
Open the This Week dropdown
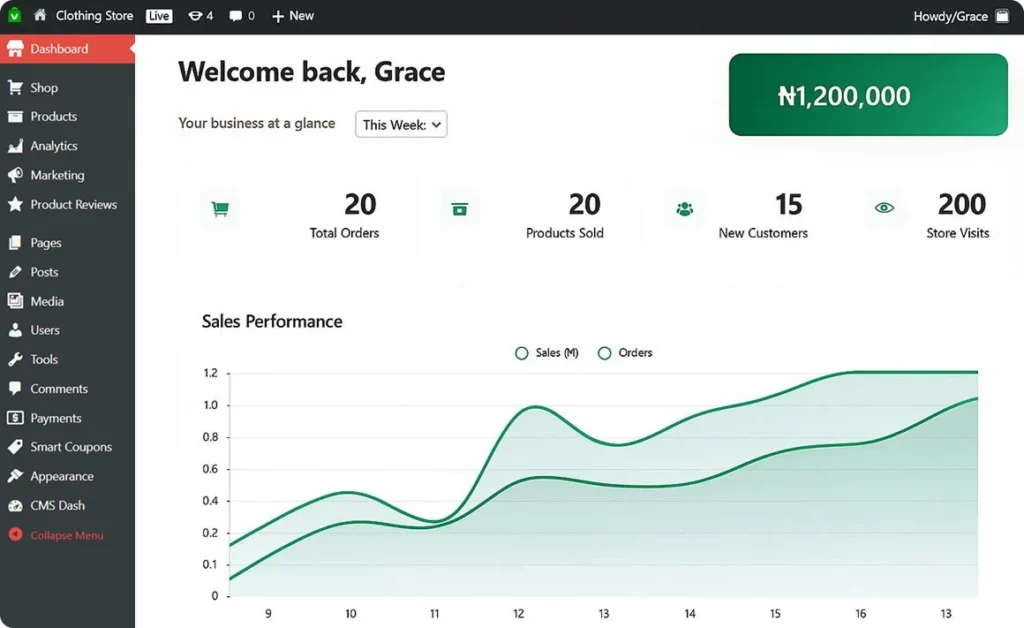pyautogui.click(x=400, y=124)
